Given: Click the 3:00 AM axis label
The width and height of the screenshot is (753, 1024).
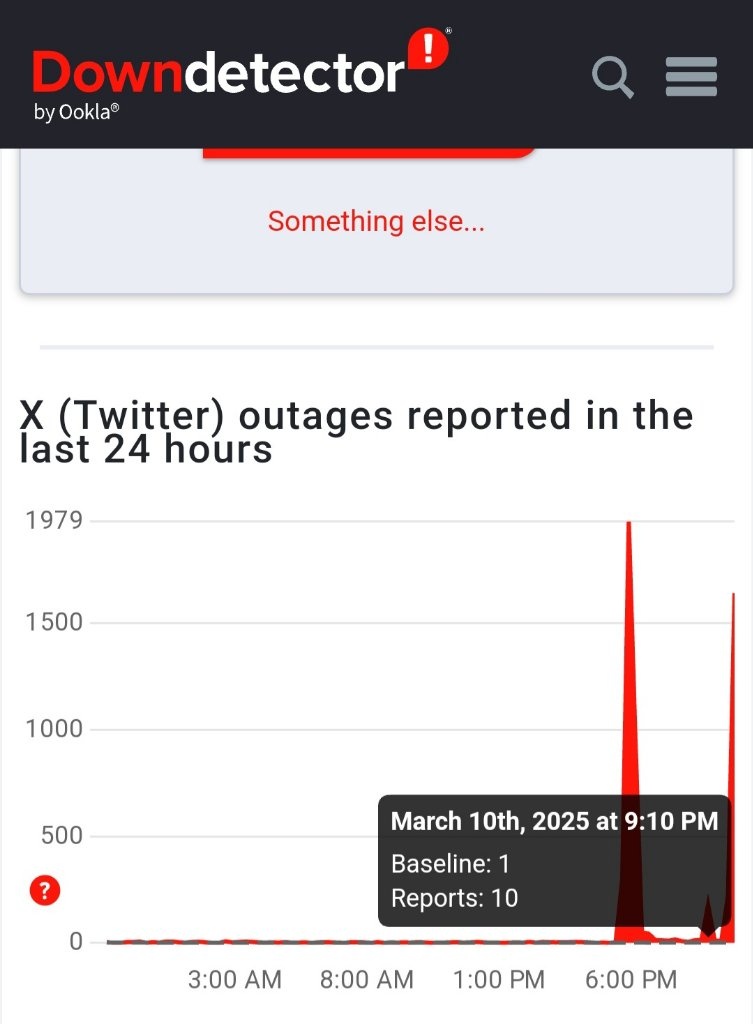Looking at the screenshot, I should coord(234,980).
